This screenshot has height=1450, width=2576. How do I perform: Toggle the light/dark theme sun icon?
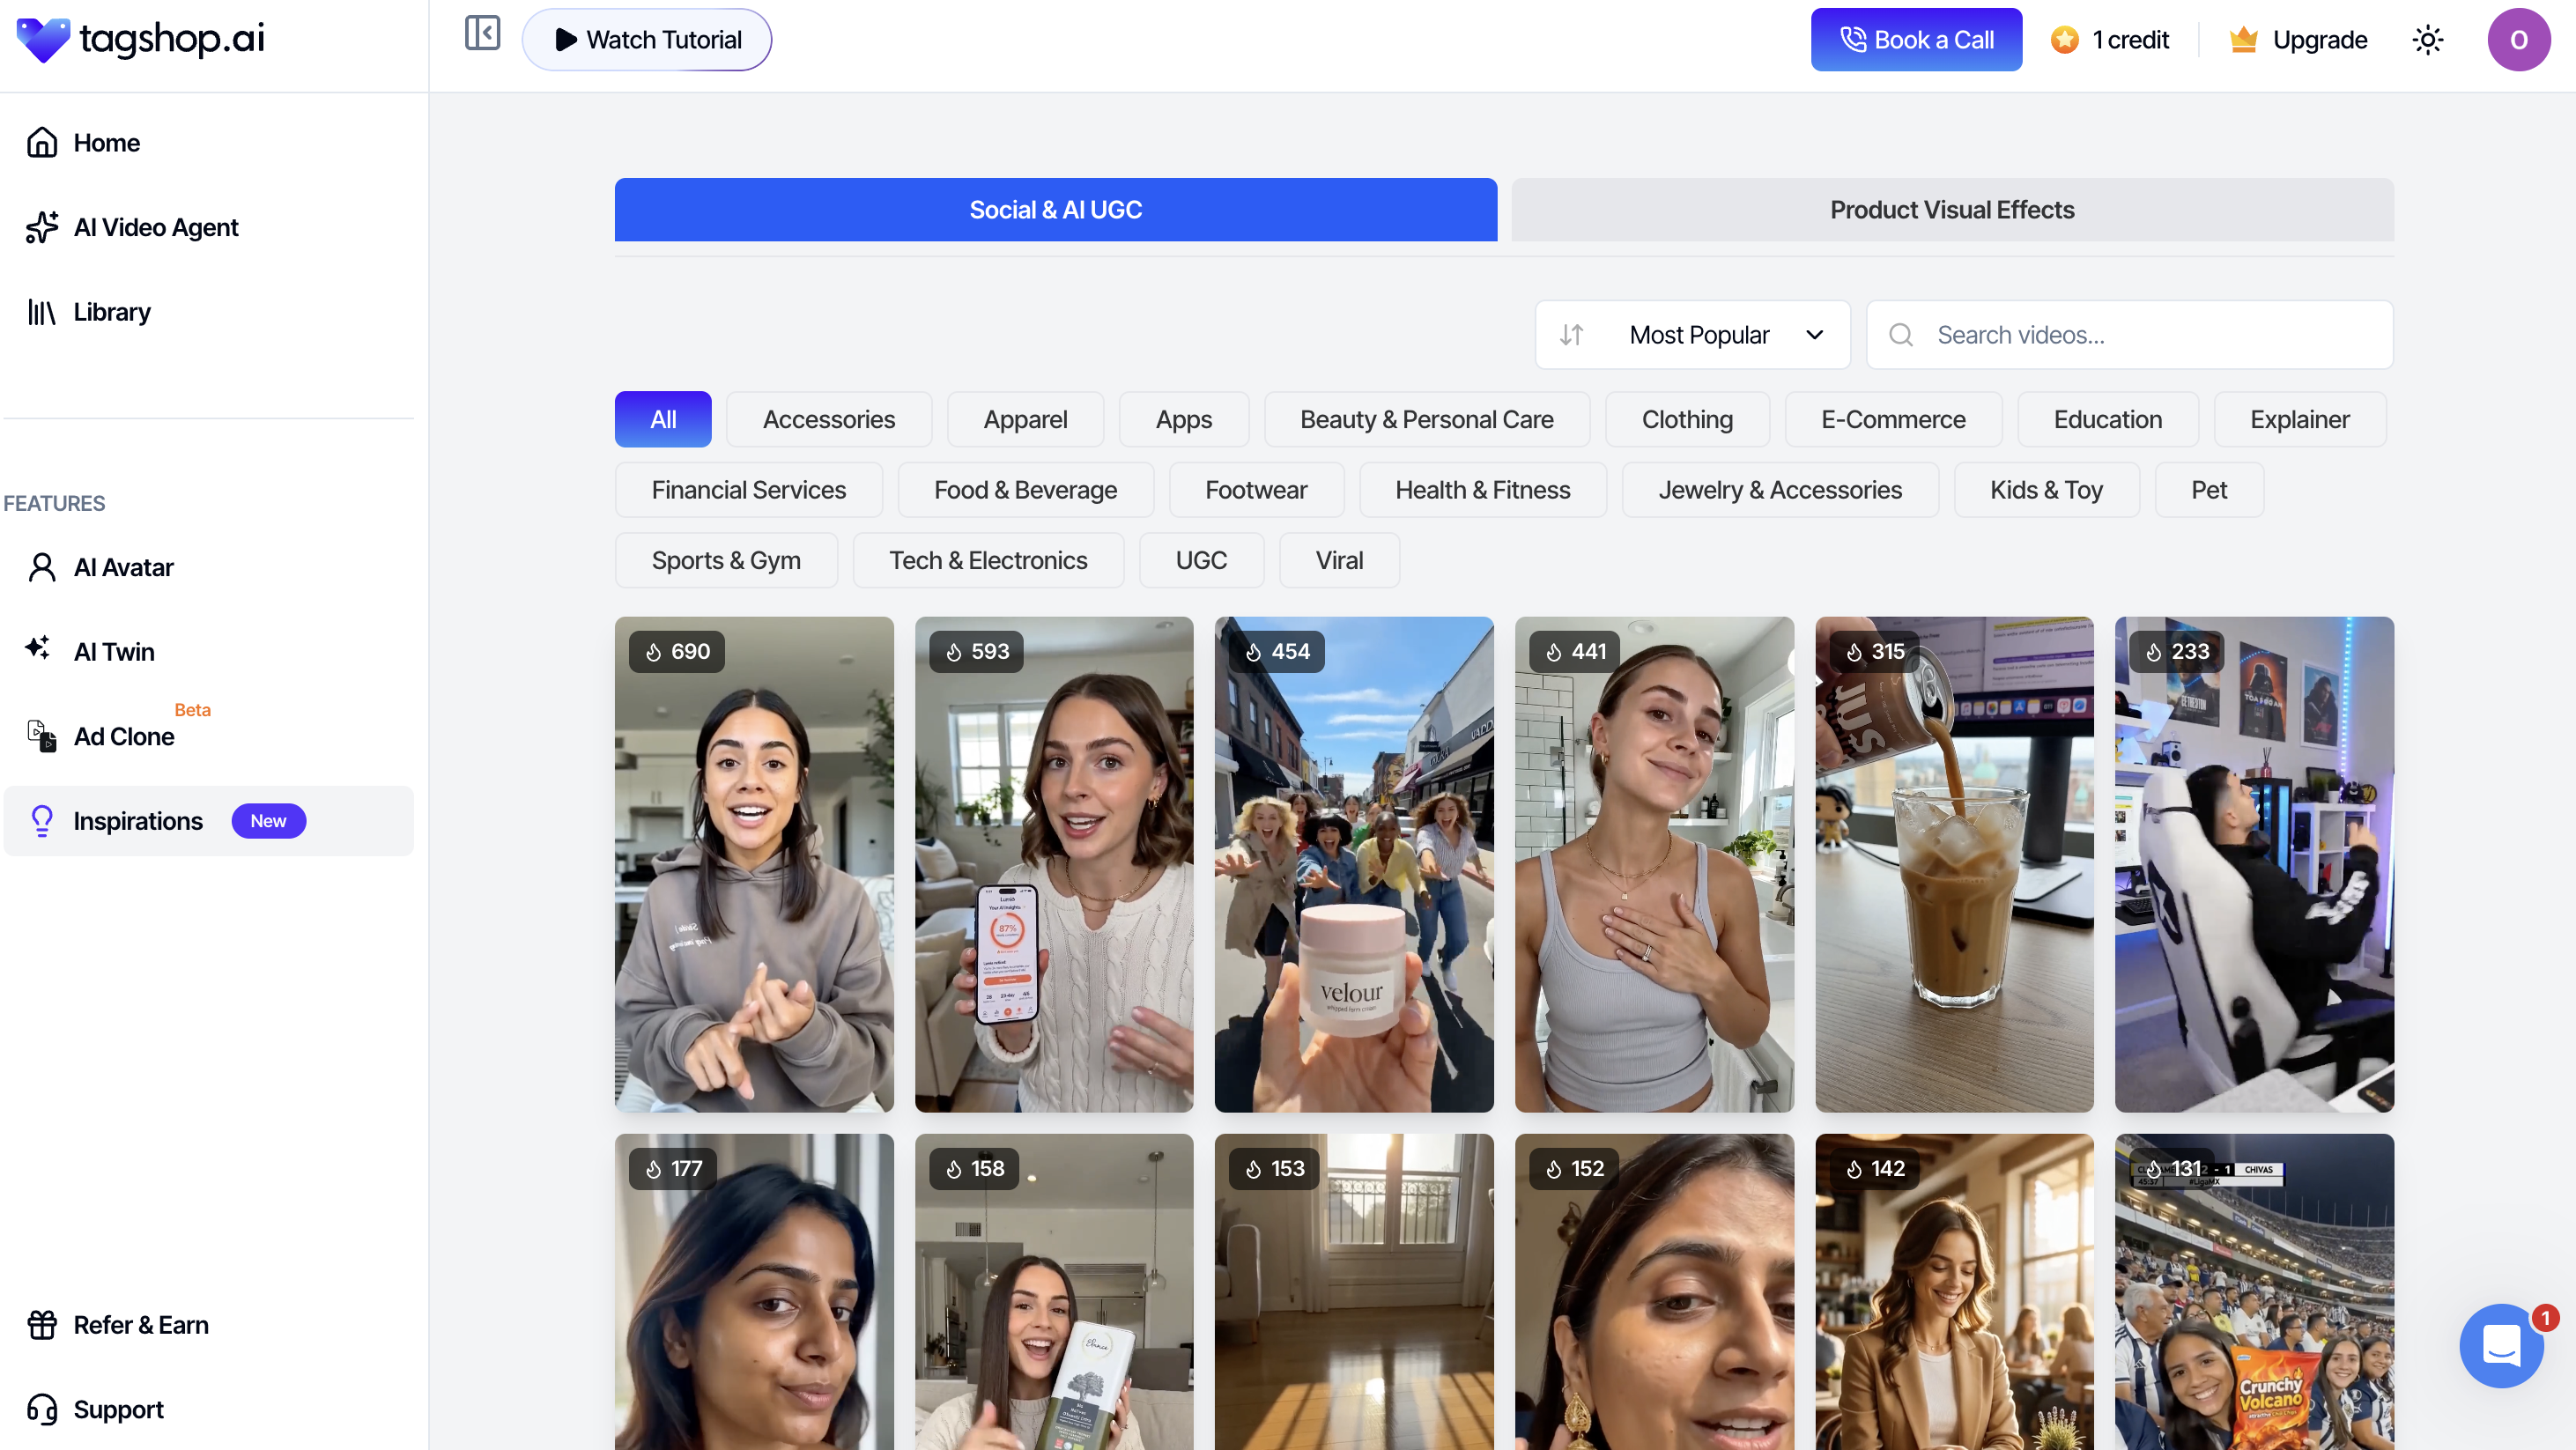coord(2427,40)
